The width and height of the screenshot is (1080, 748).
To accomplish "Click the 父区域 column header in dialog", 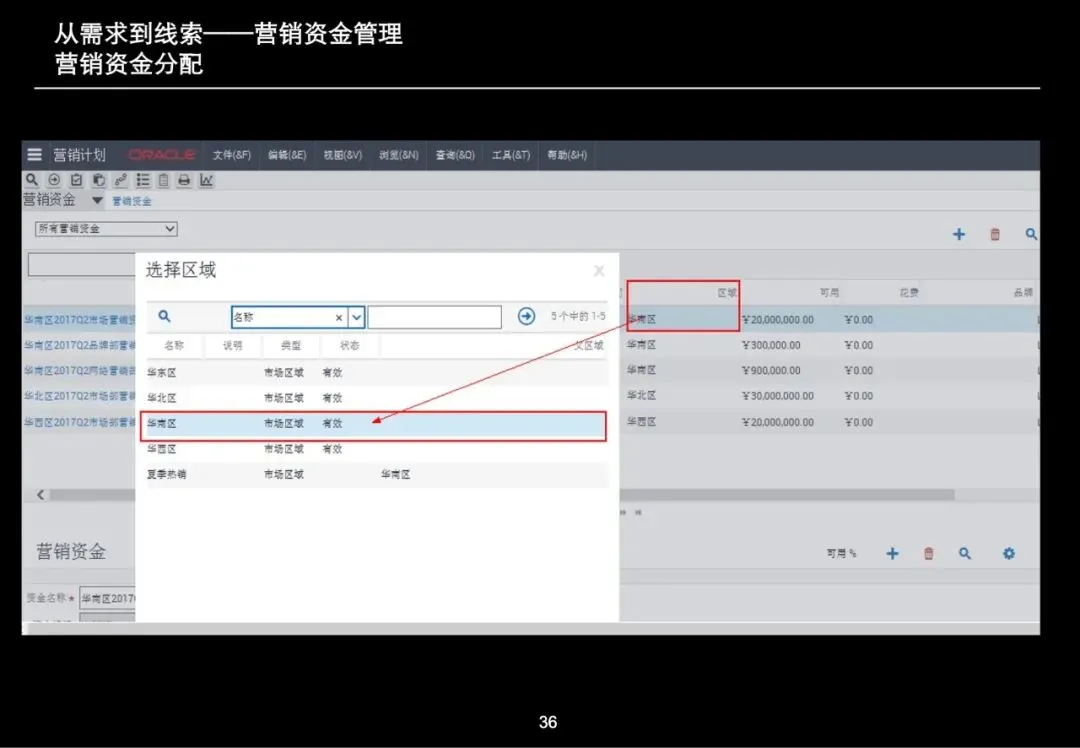I will [589, 345].
